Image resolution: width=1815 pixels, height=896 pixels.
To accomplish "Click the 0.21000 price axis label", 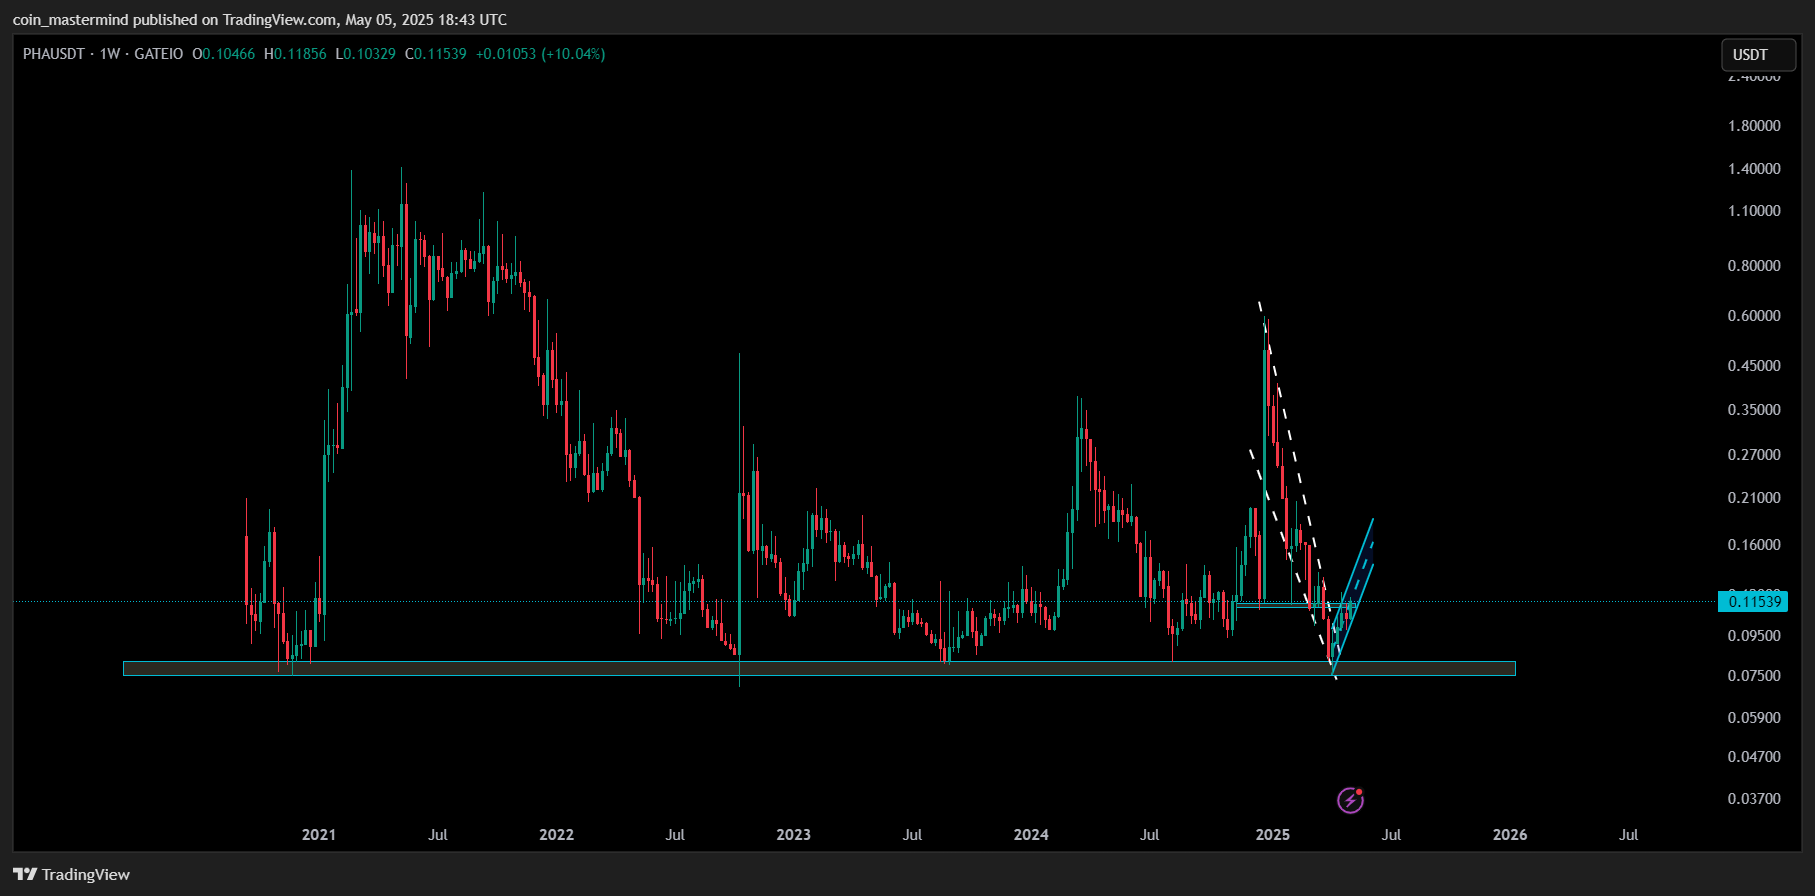I will (x=1754, y=498).
